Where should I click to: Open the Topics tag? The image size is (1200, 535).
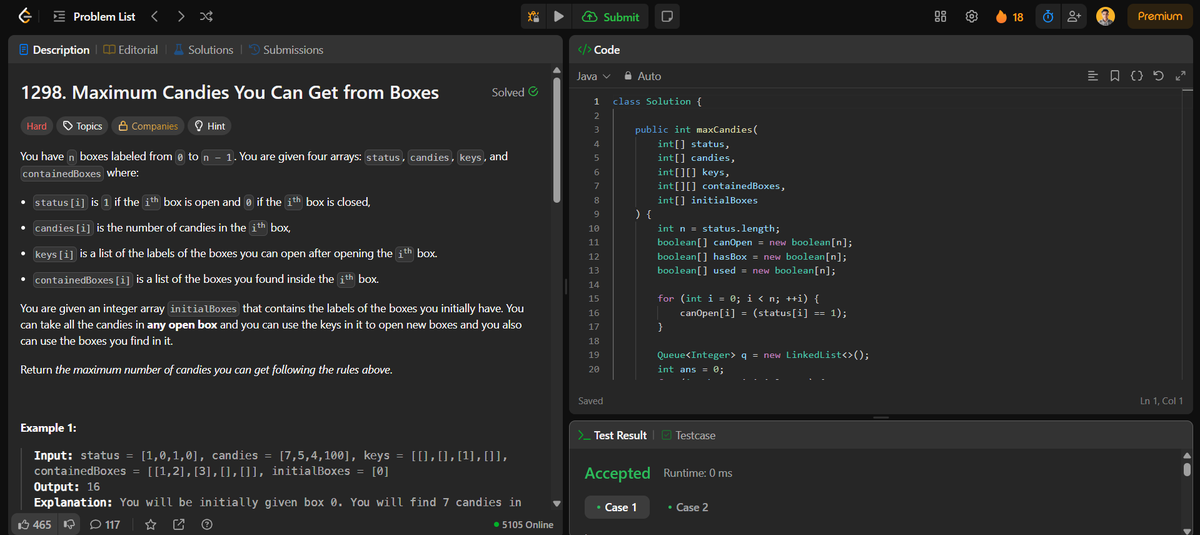(x=83, y=126)
